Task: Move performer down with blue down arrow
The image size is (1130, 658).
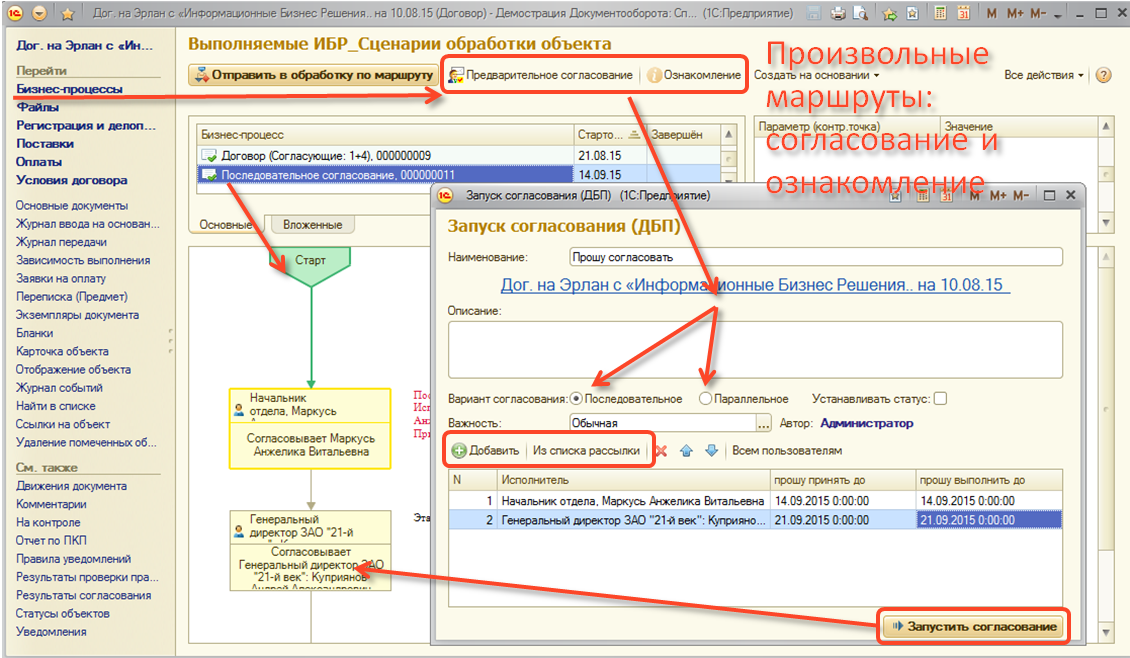Action: [711, 451]
